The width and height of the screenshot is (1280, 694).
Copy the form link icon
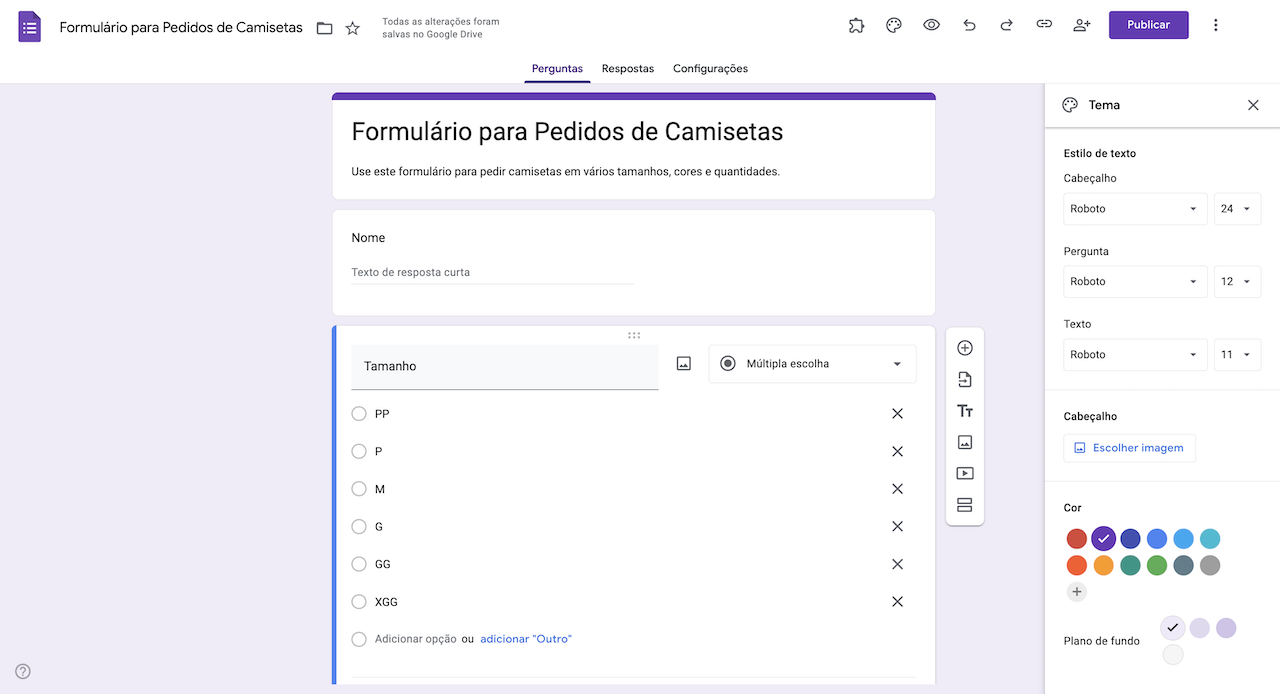point(1044,24)
